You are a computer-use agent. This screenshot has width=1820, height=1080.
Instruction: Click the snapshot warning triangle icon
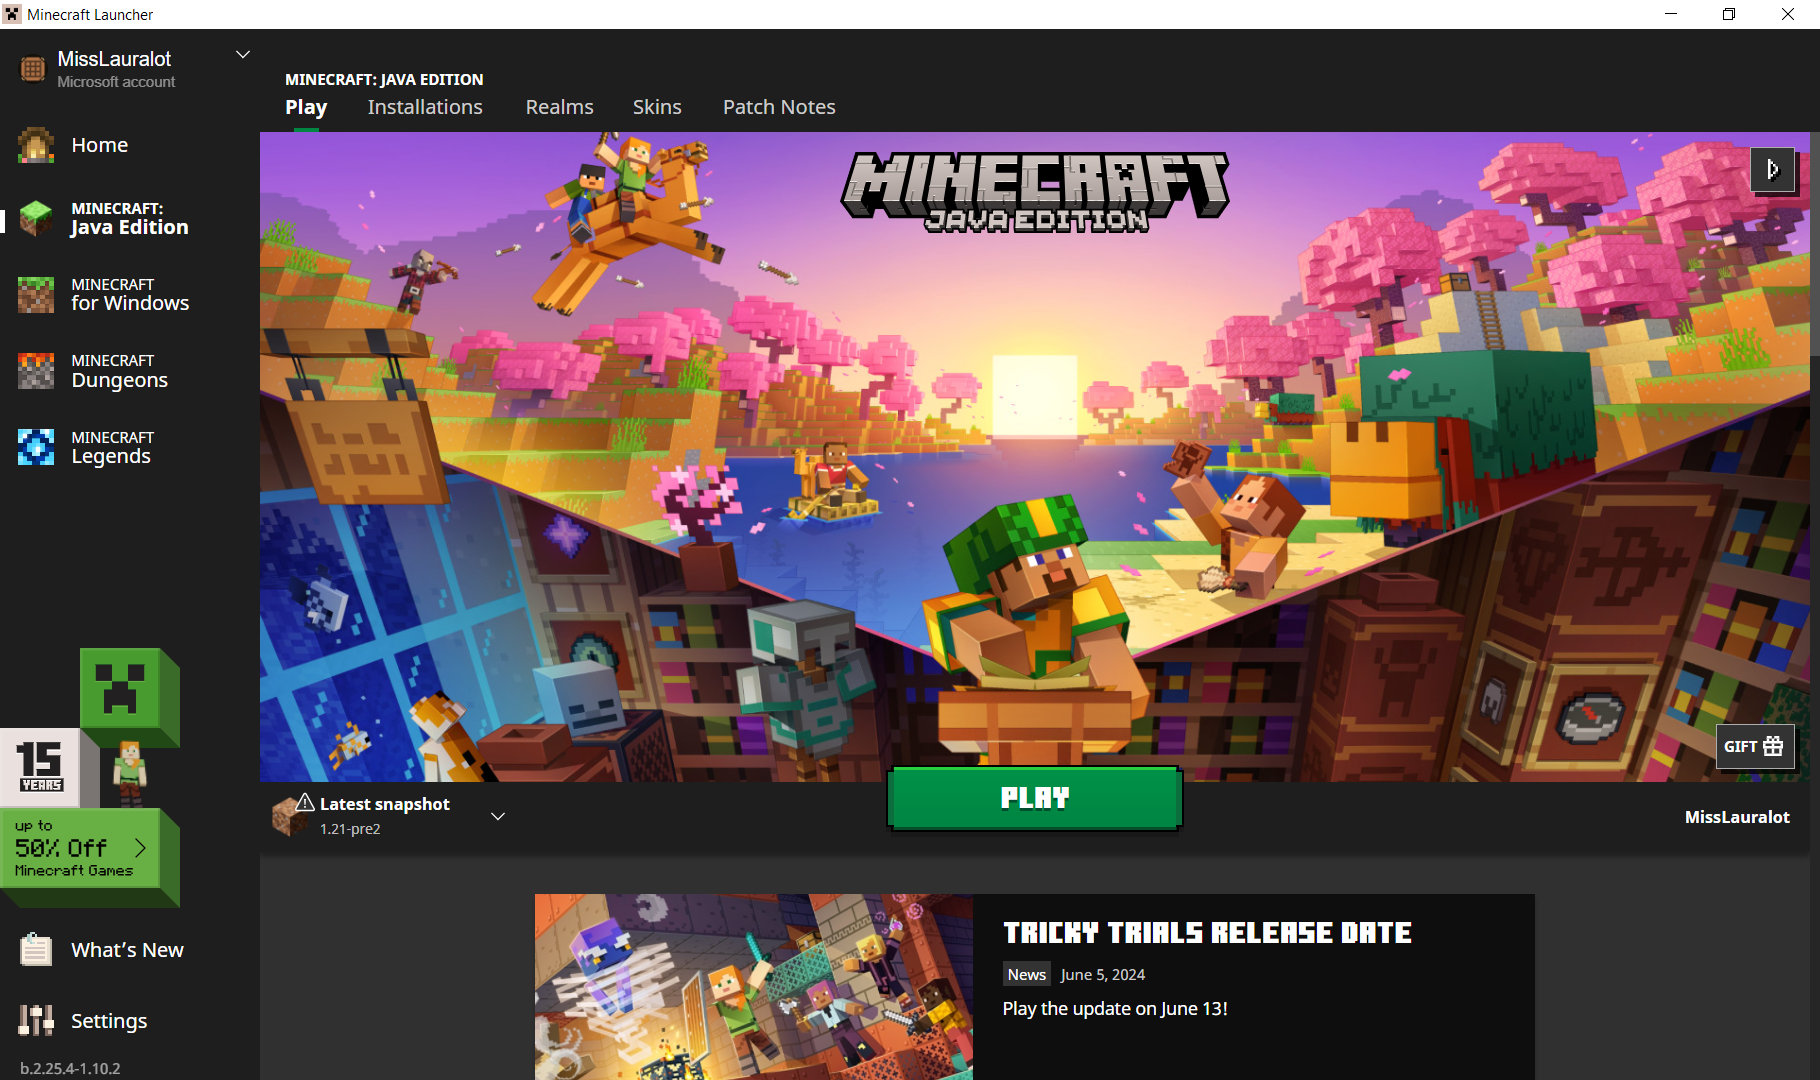click(305, 802)
